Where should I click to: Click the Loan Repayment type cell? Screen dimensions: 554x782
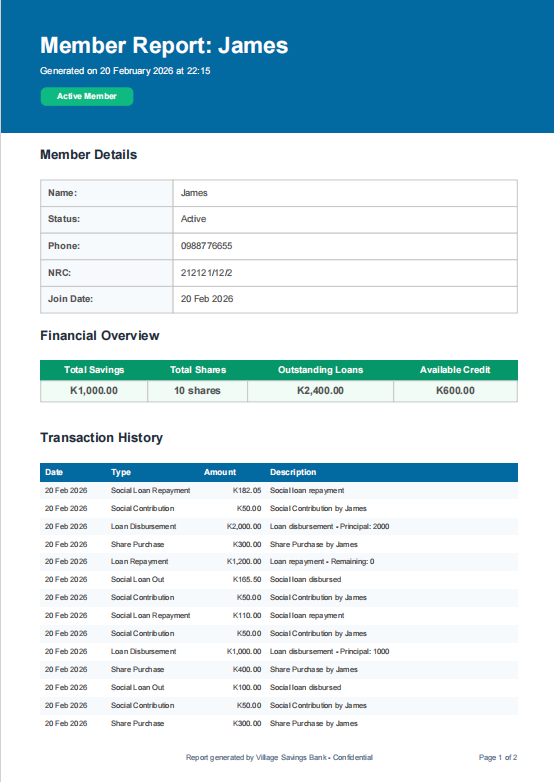[140, 562]
